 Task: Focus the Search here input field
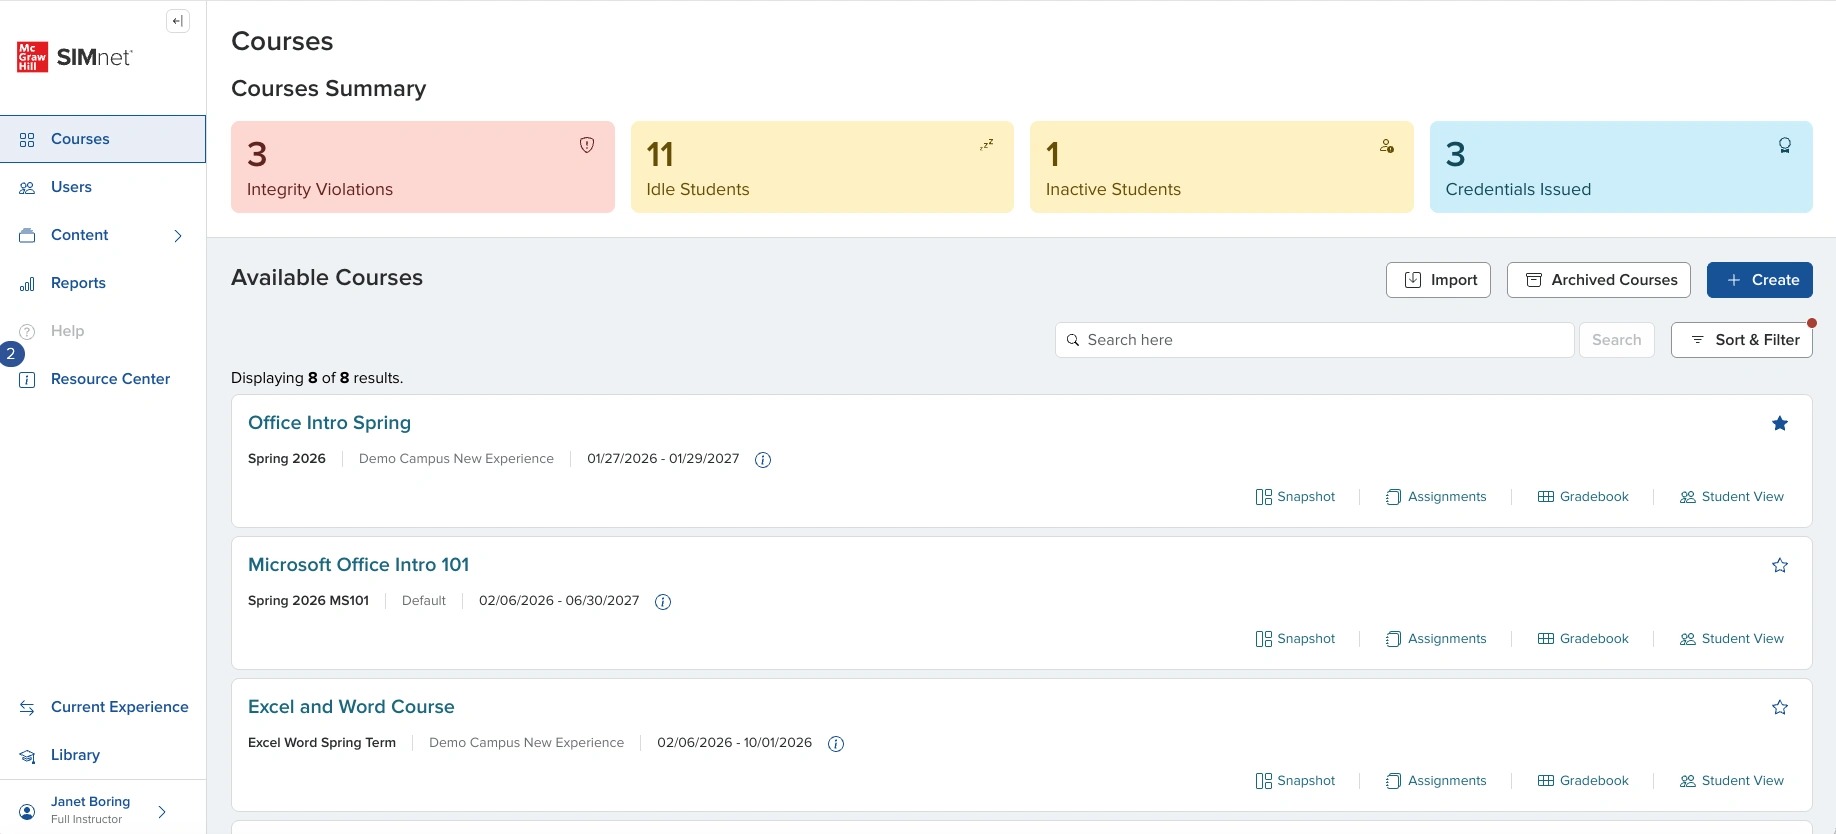[1315, 340]
